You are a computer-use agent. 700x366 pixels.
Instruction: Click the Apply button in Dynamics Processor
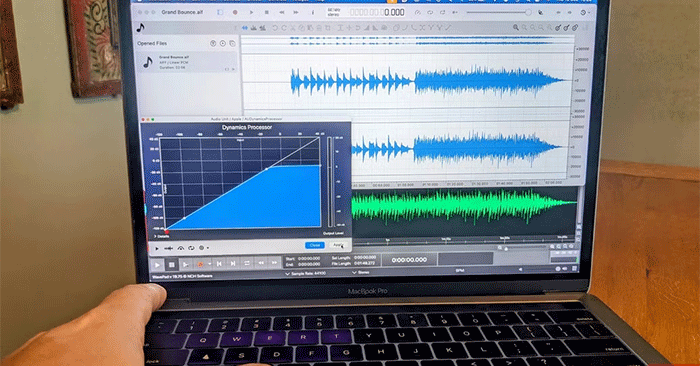338,245
